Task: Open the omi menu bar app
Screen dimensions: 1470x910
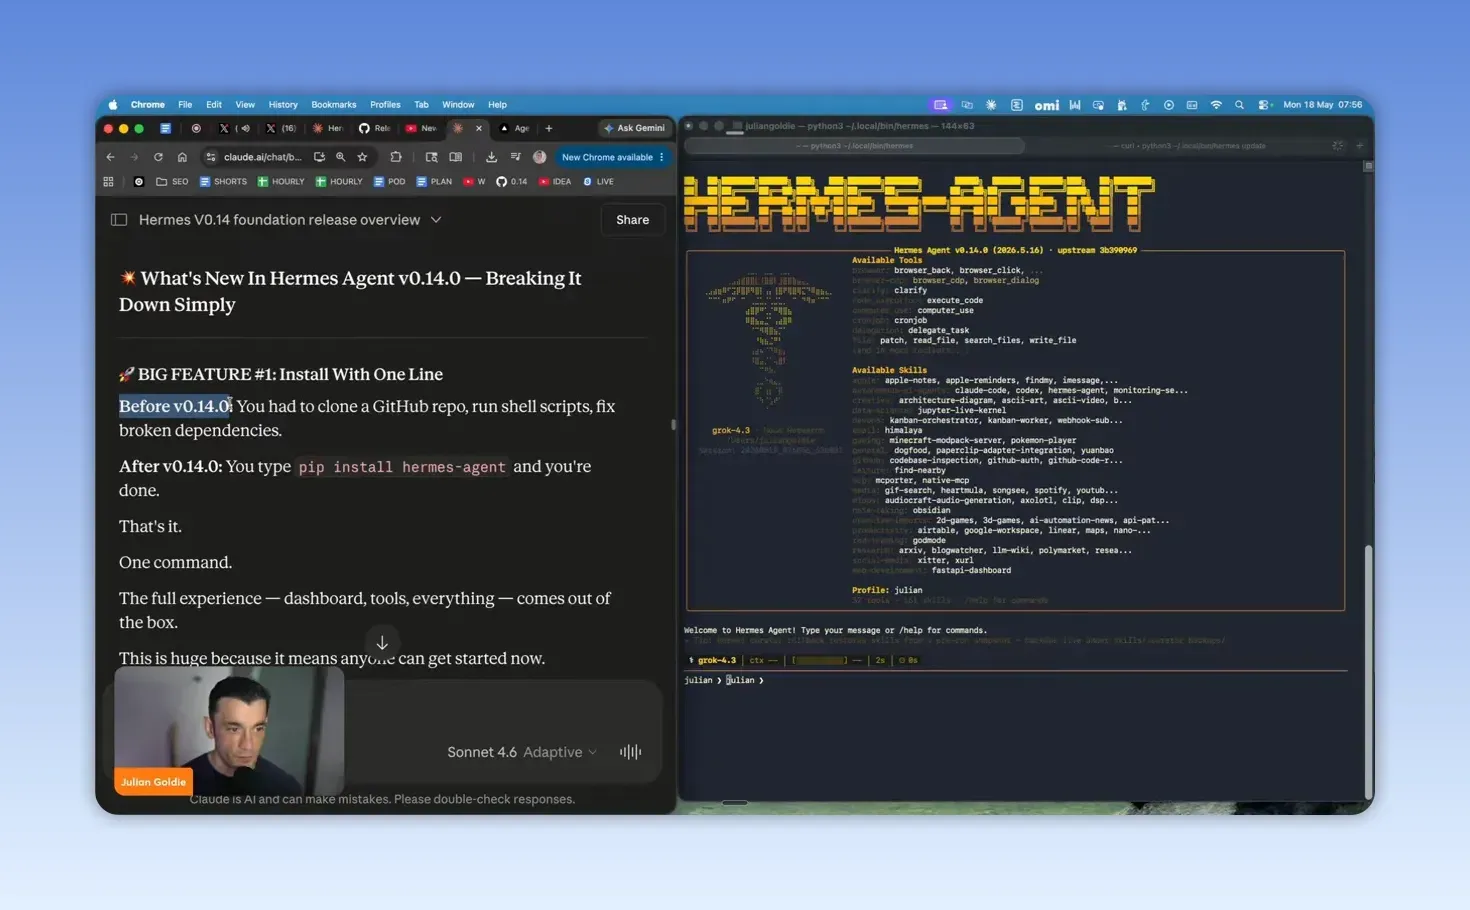Action: [x=1046, y=105]
